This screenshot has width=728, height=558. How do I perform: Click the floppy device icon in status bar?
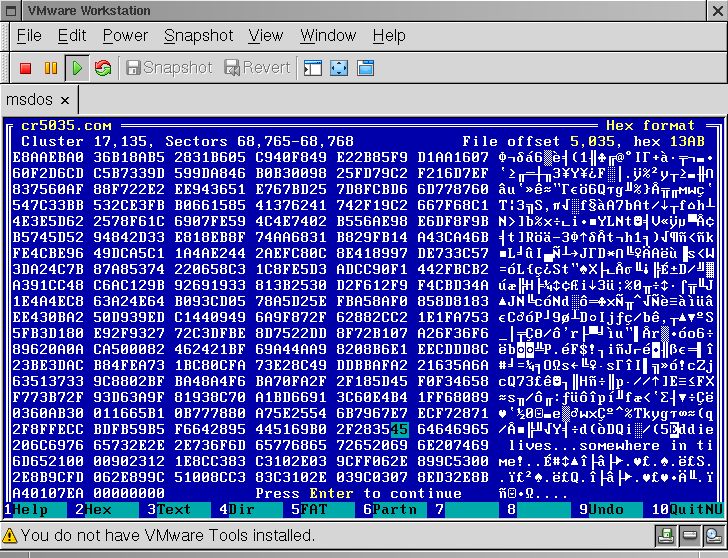point(666,536)
